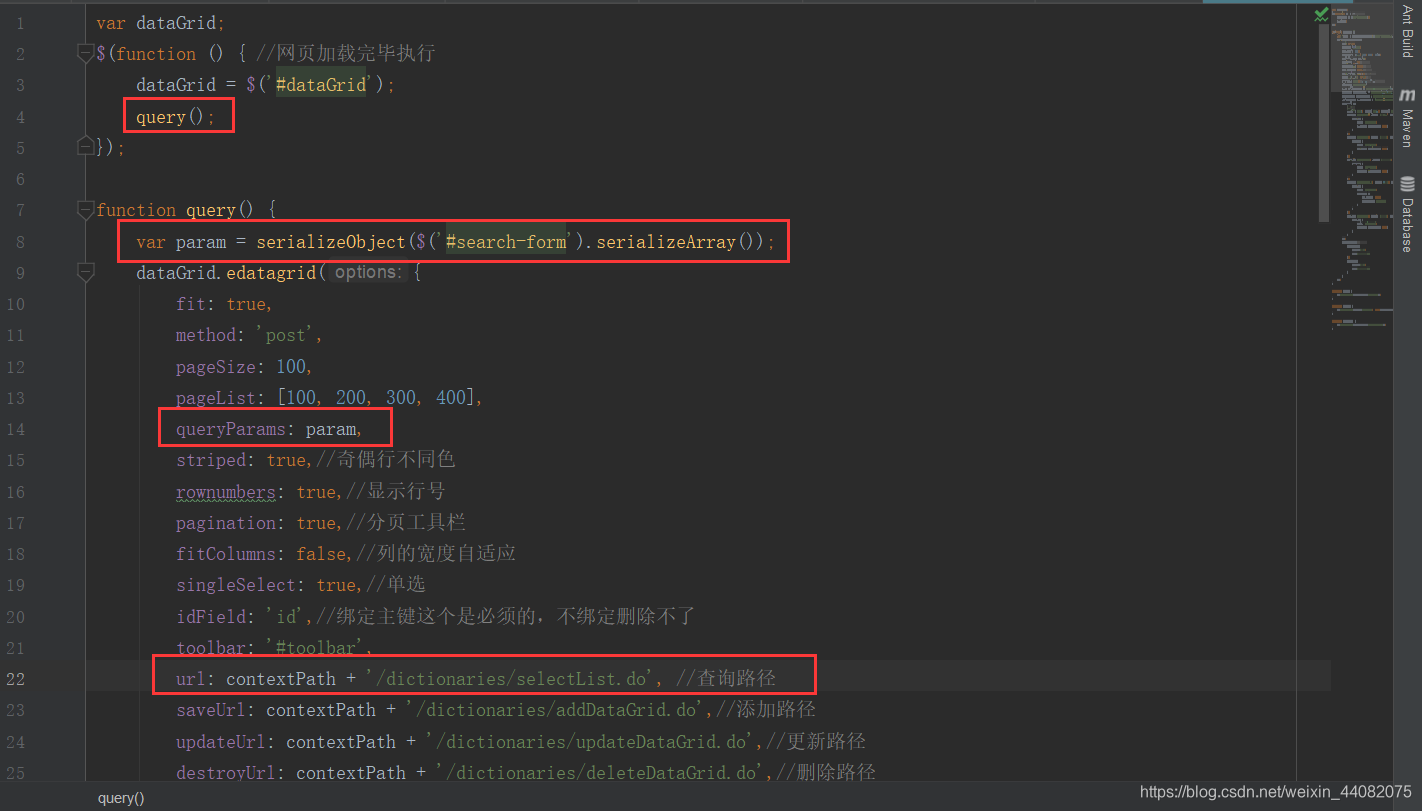Screen dimensions: 1422x811
Task: Open the Database tool window
Action: 1407,214
